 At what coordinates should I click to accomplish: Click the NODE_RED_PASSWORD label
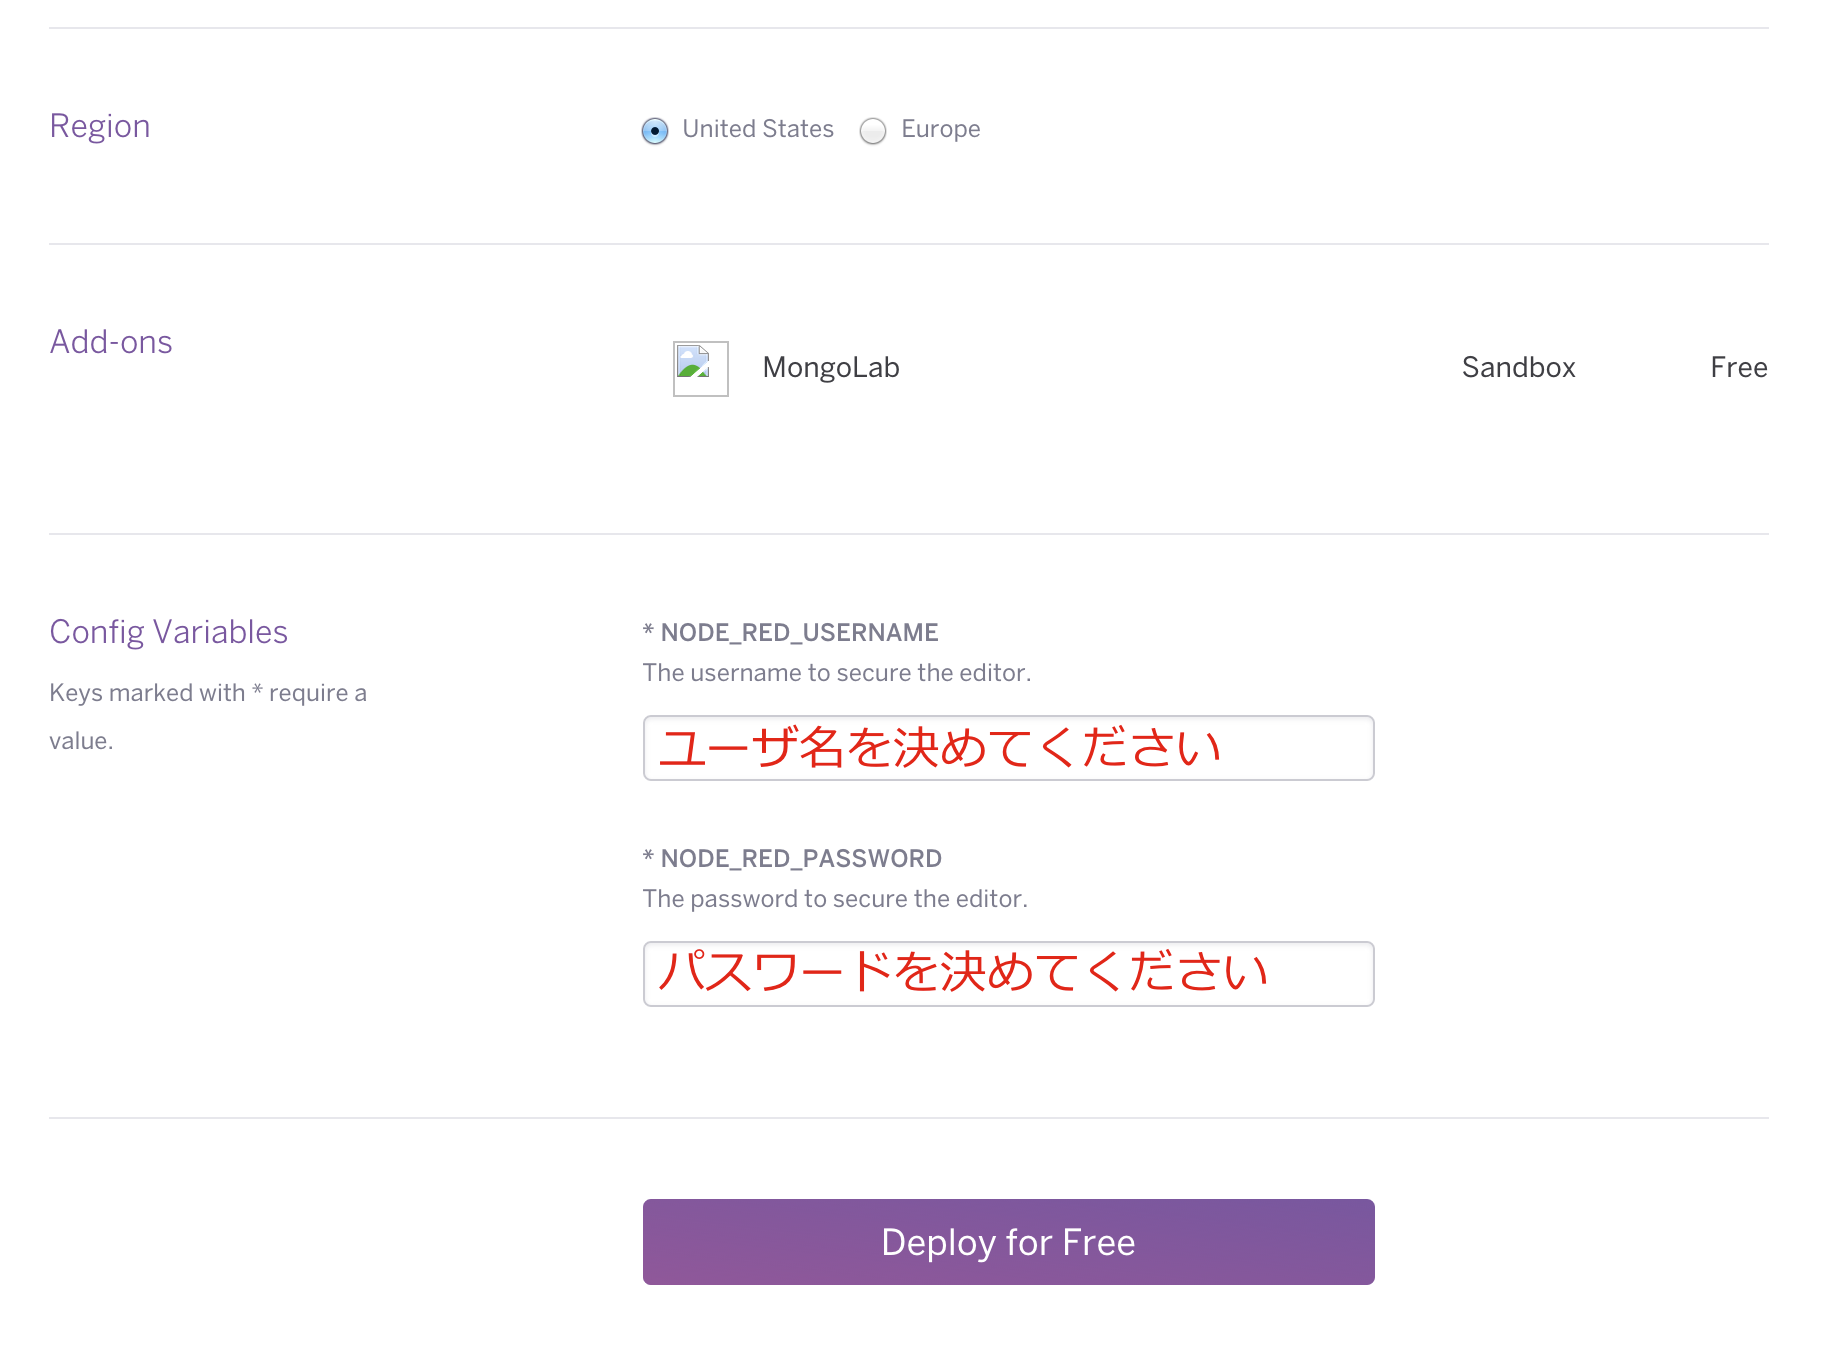pyautogui.click(x=793, y=858)
